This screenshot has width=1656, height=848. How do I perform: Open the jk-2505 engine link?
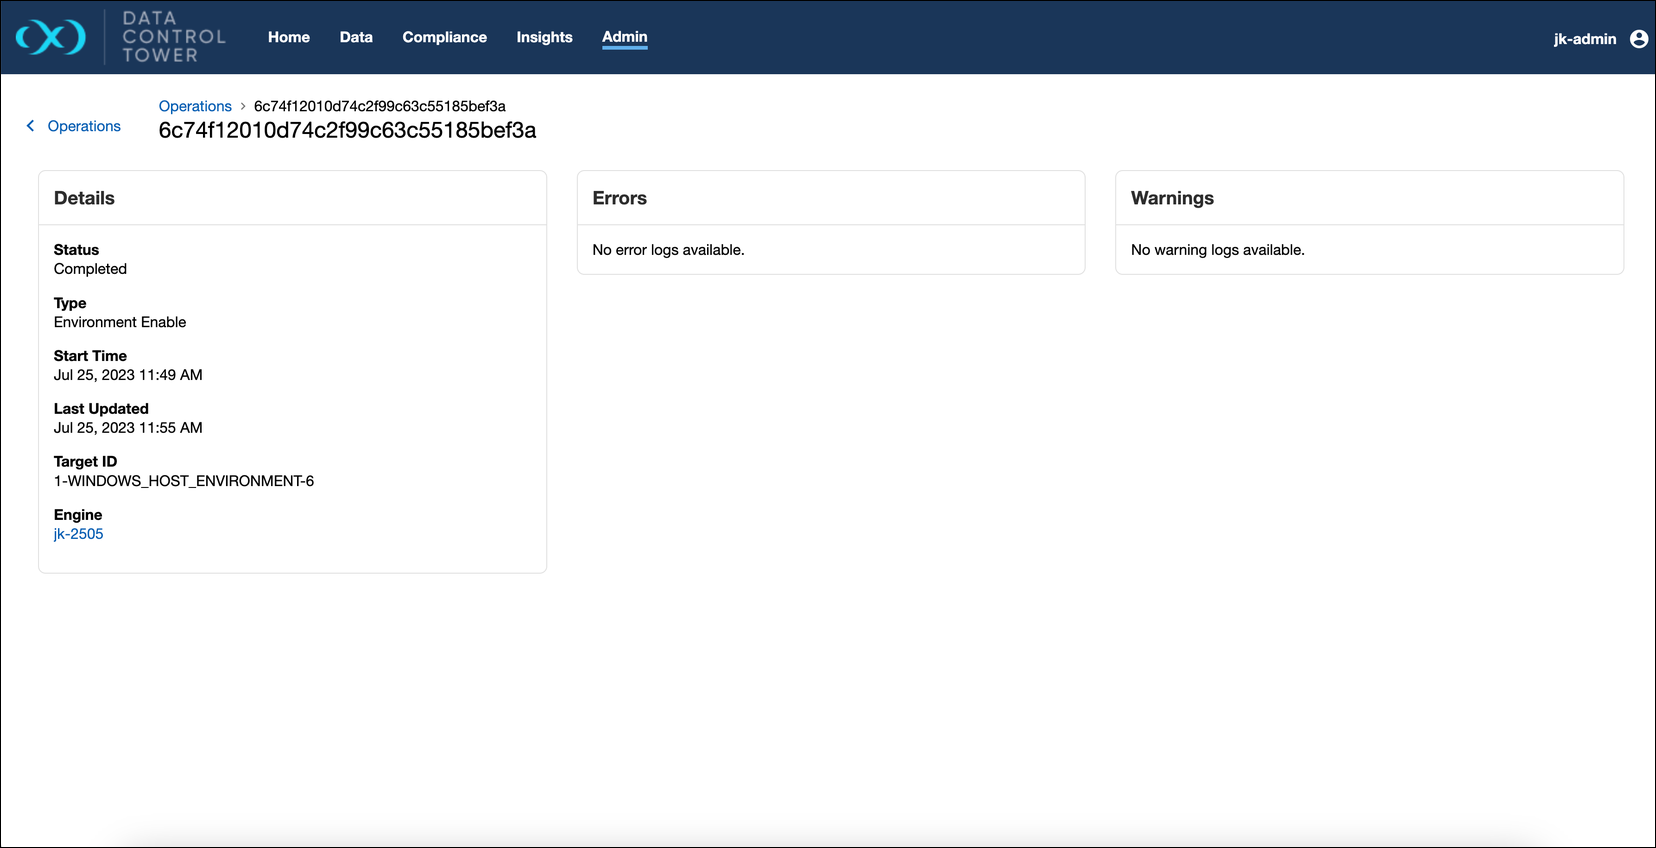coord(78,534)
